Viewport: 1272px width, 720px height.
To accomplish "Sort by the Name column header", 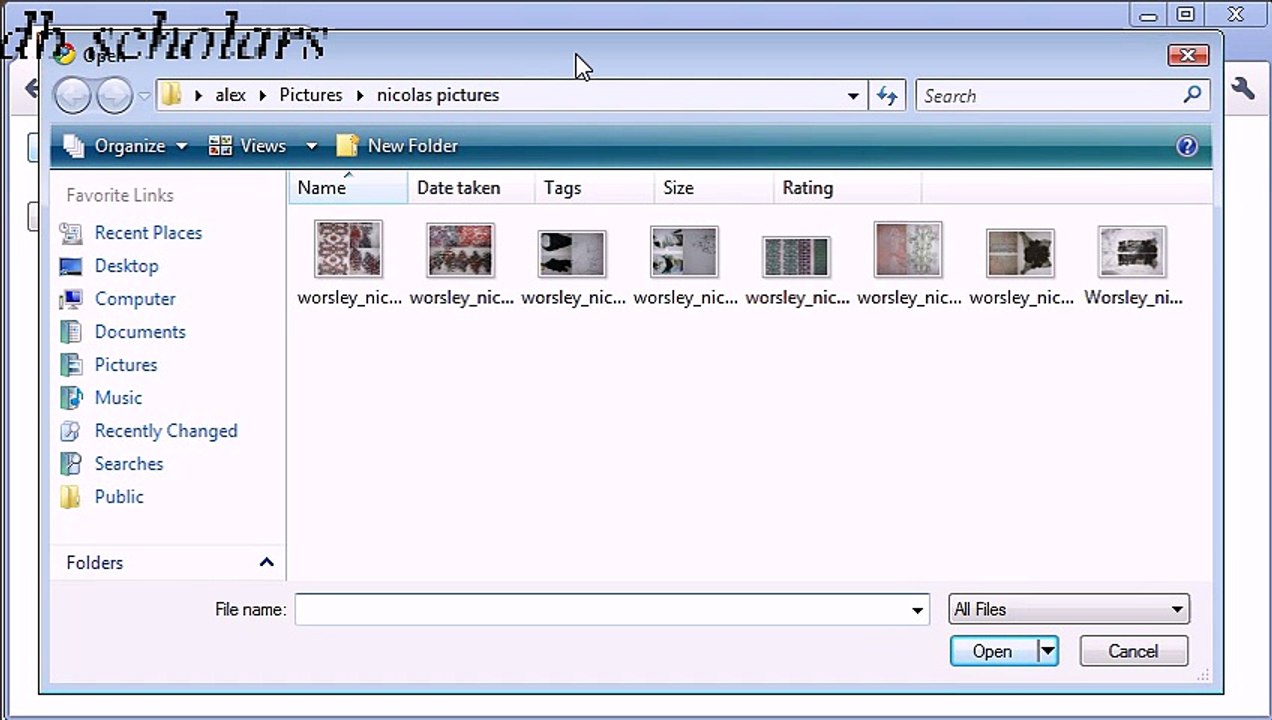I will pos(347,188).
